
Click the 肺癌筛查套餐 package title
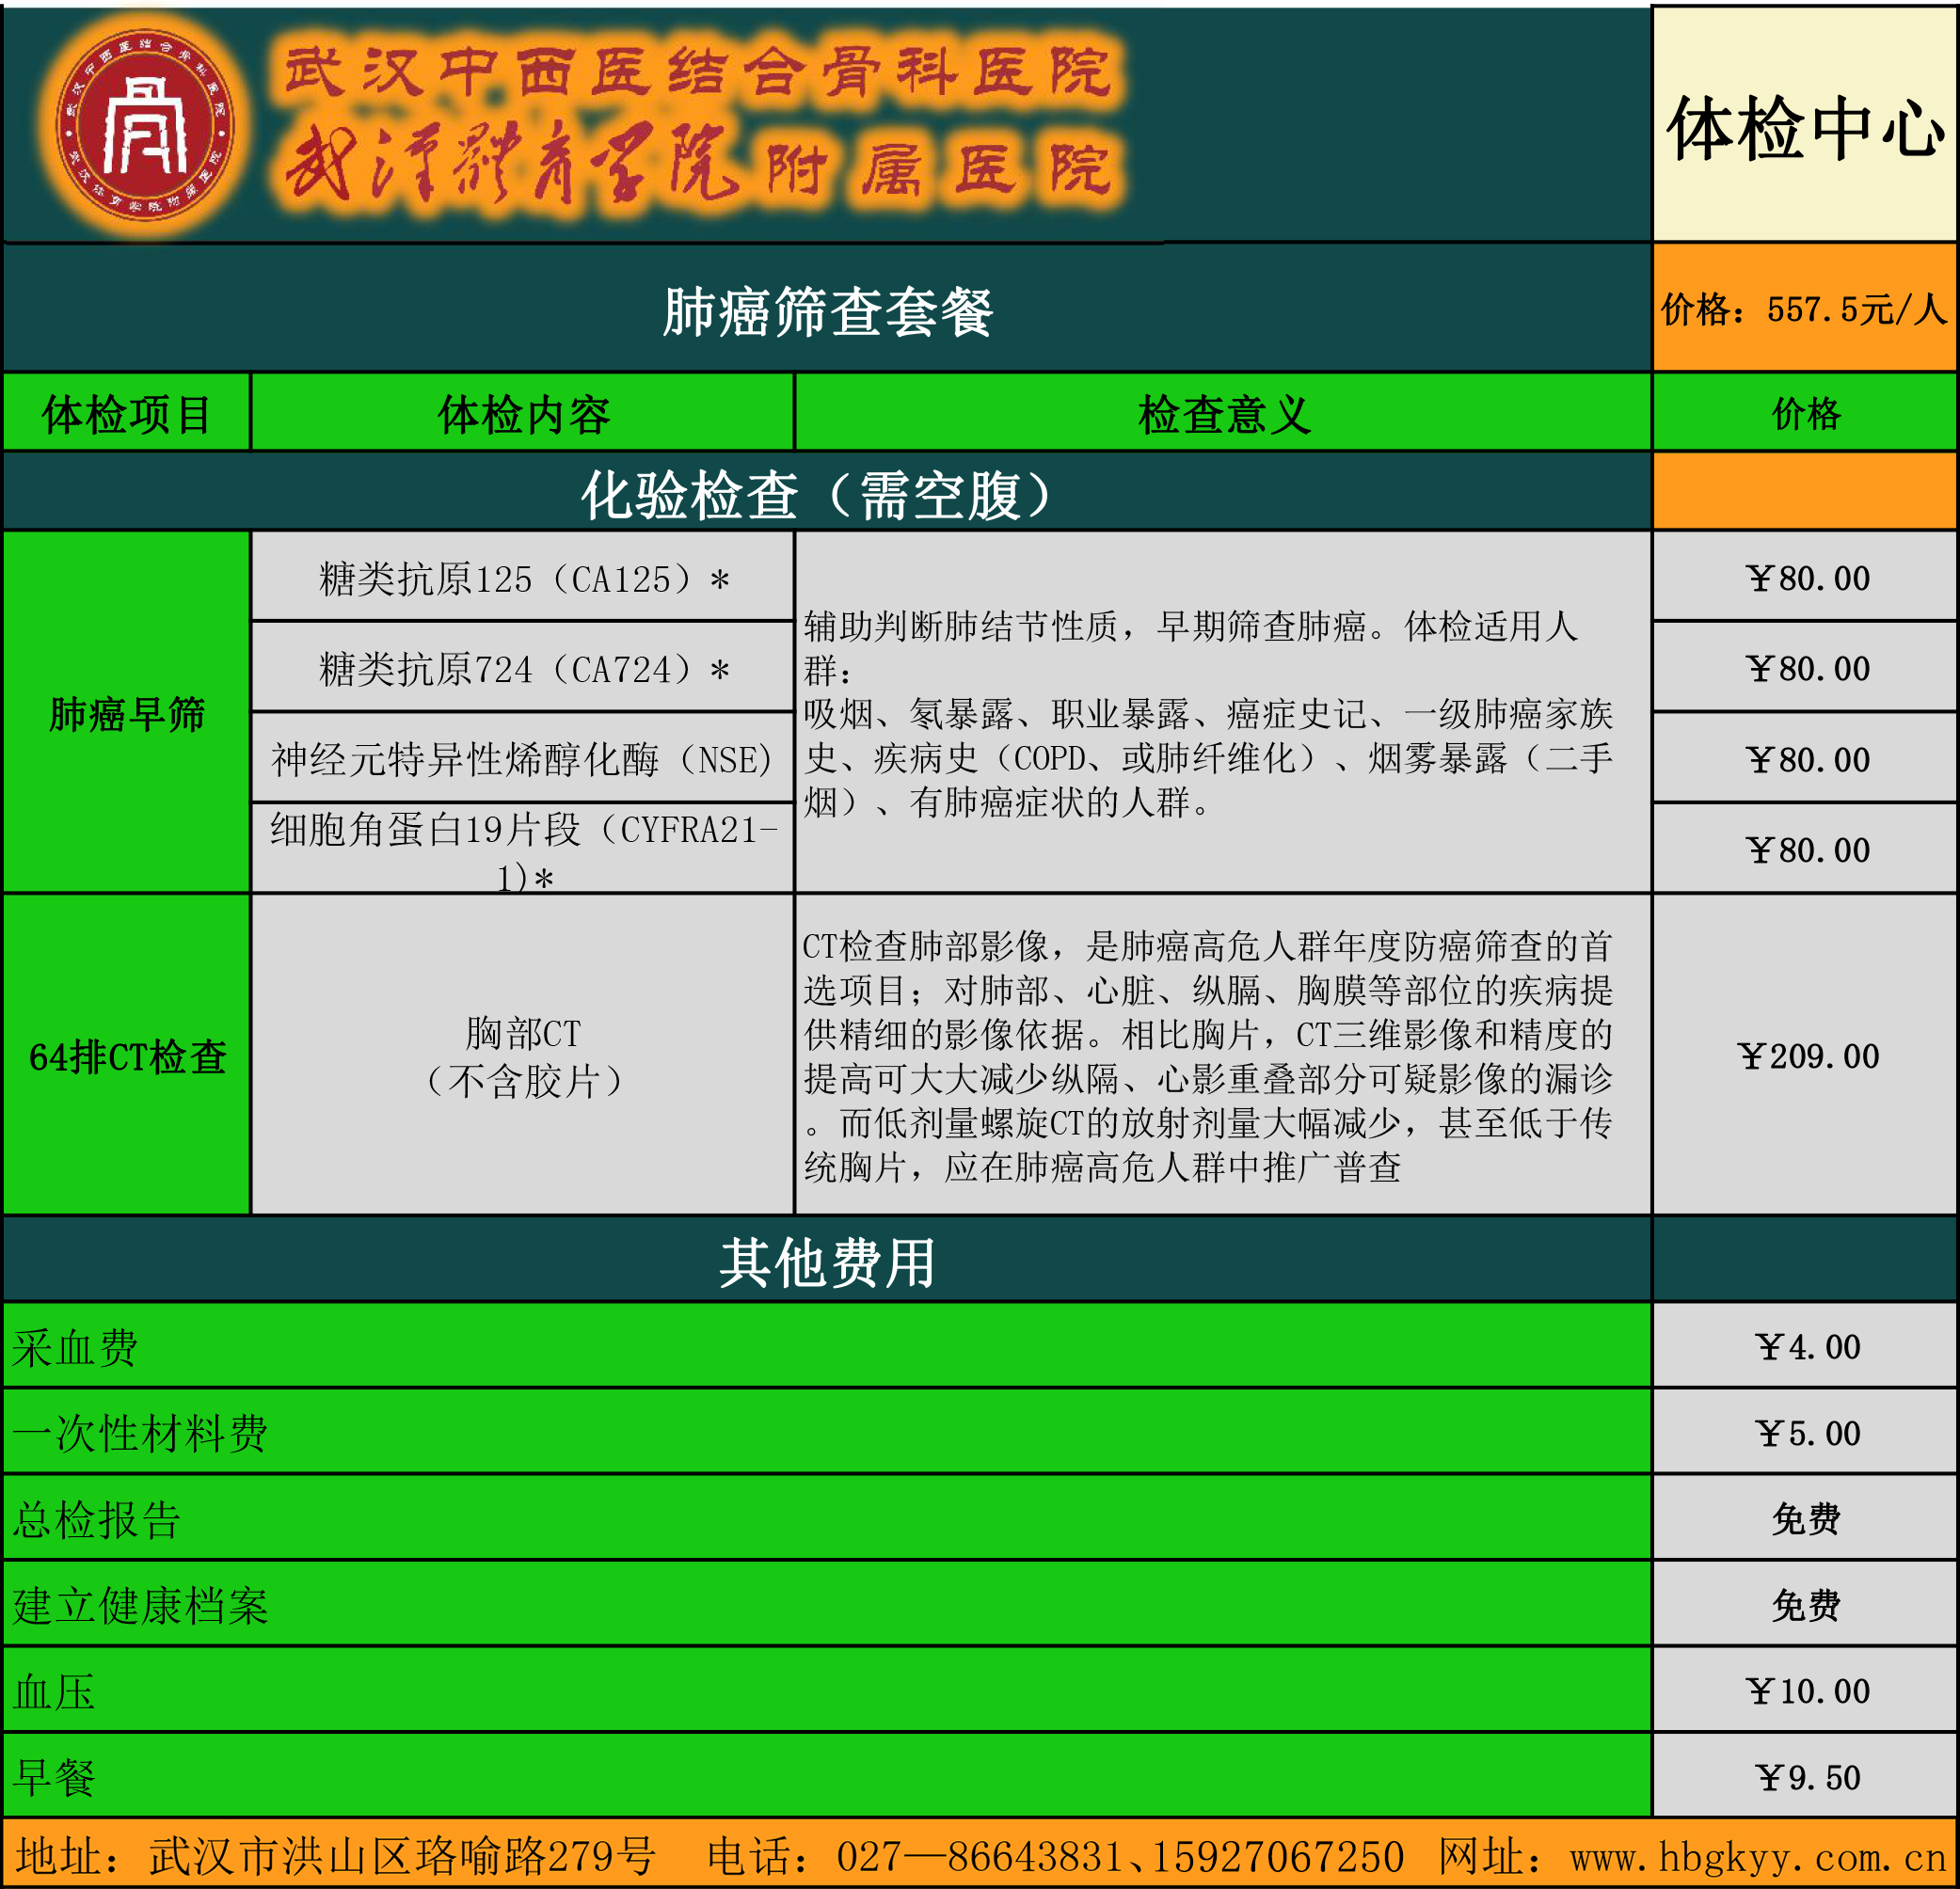click(x=826, y=311)
